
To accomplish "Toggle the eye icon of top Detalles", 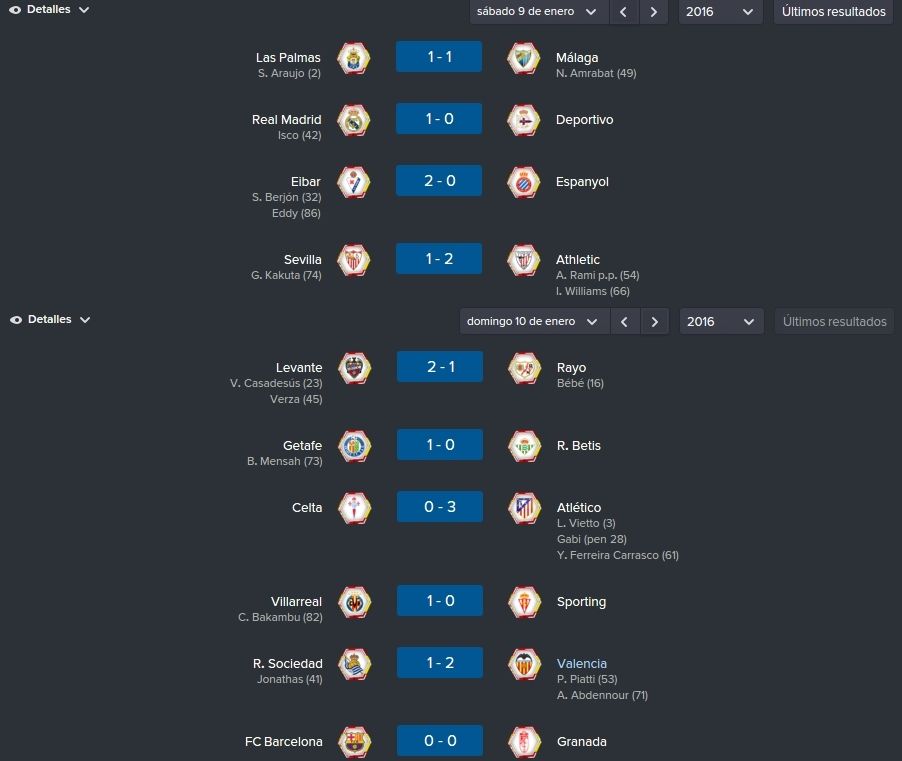I will 15,10.
